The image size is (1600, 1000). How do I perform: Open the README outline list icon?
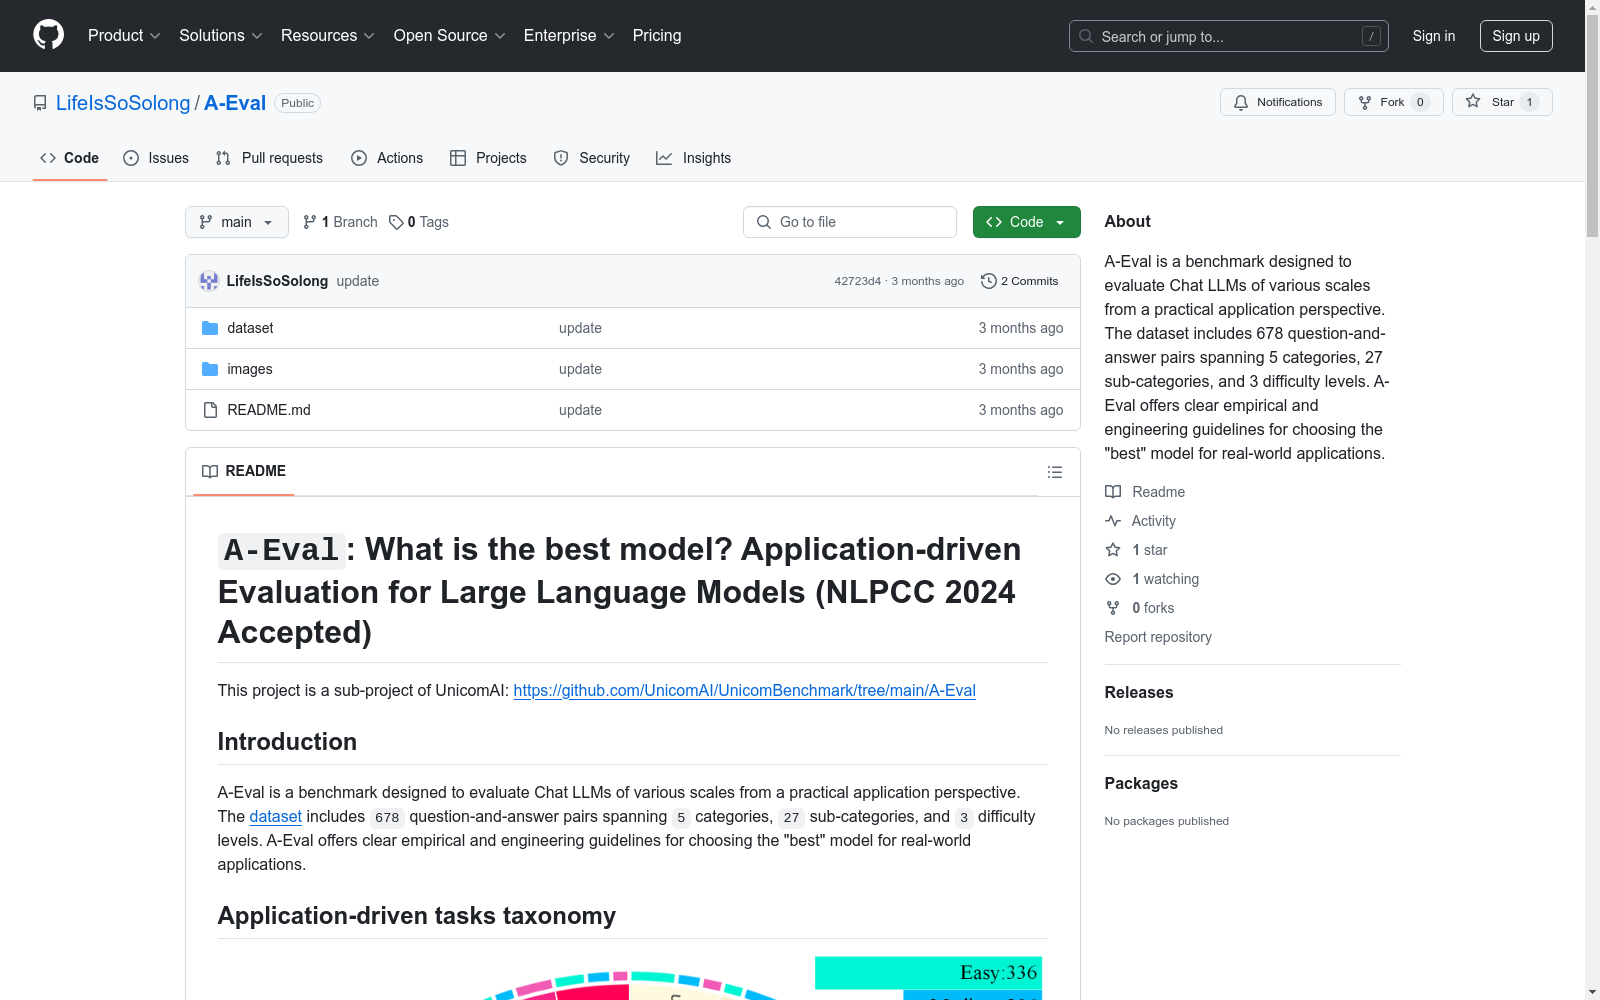(x=1055, y=472)
